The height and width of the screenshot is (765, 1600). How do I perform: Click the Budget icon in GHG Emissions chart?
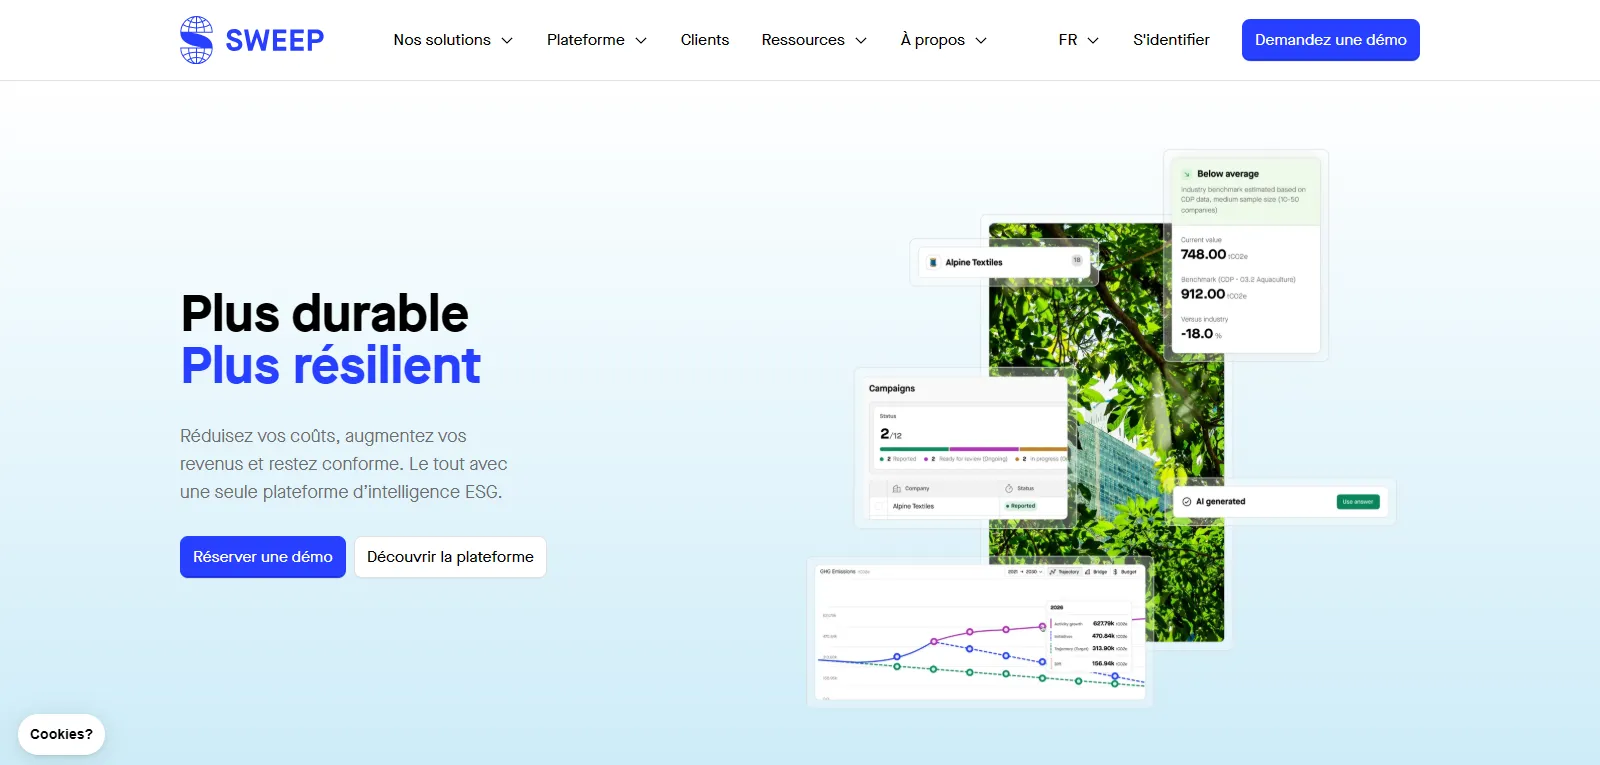pyautogui.click(x=1116, y=572)
